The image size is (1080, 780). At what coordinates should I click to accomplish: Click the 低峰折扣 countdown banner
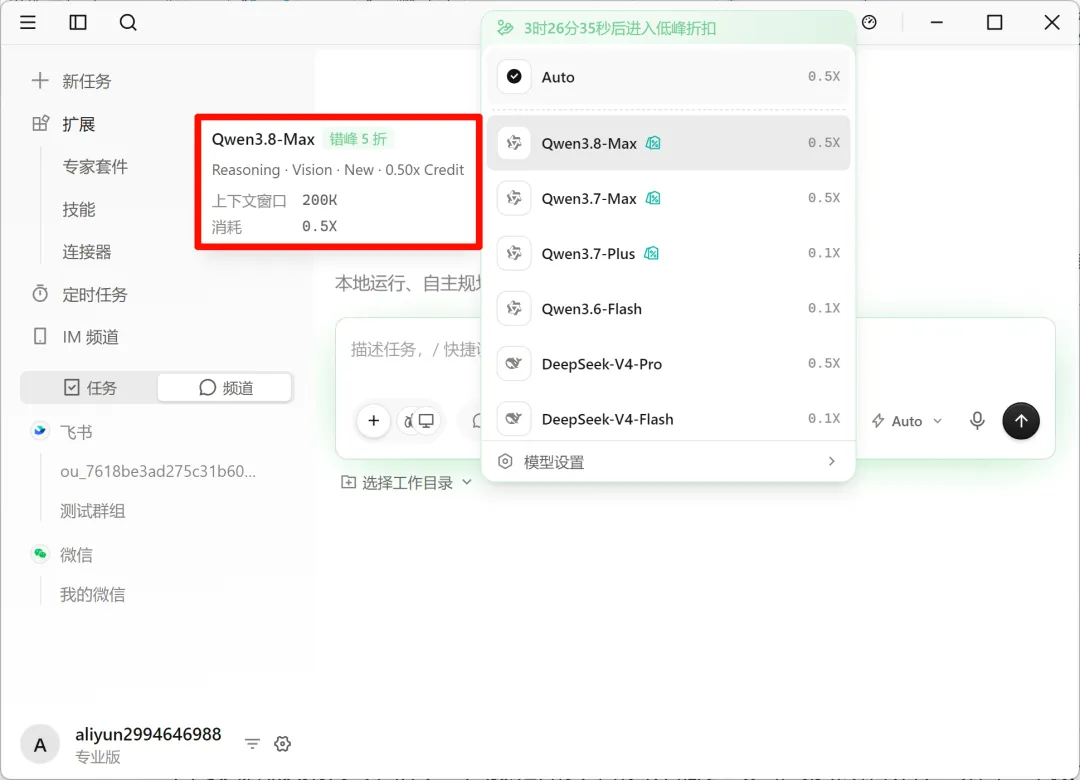(668, 28)
